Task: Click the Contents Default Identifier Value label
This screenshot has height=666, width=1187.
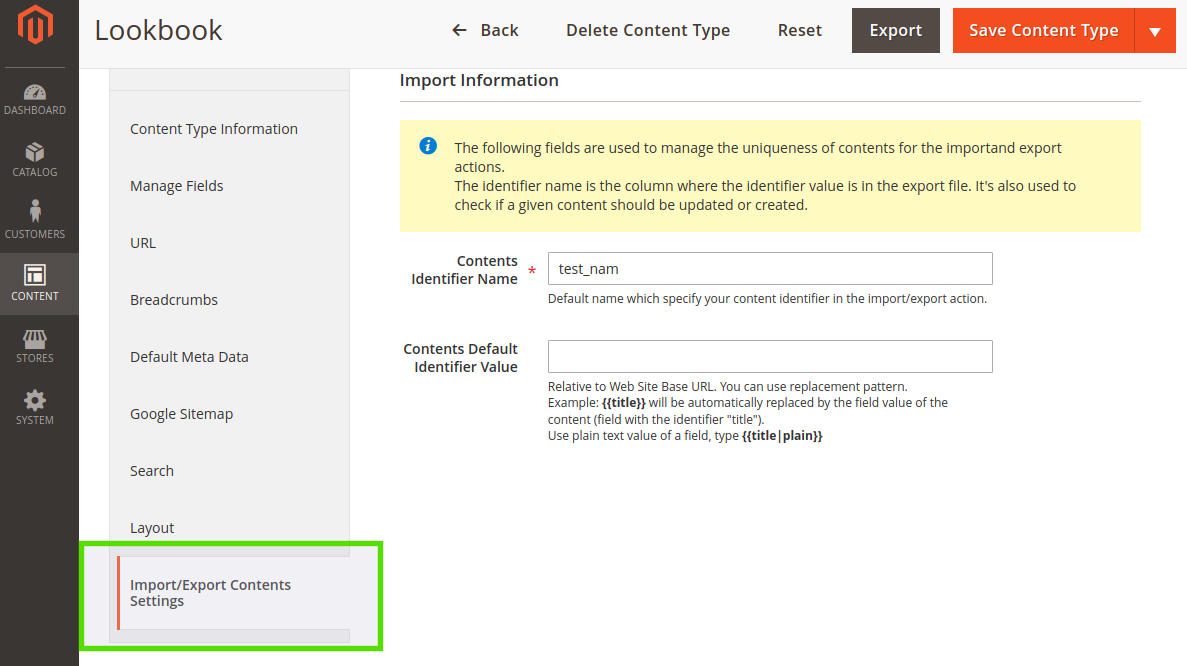Action: click(x=461, y=358)
